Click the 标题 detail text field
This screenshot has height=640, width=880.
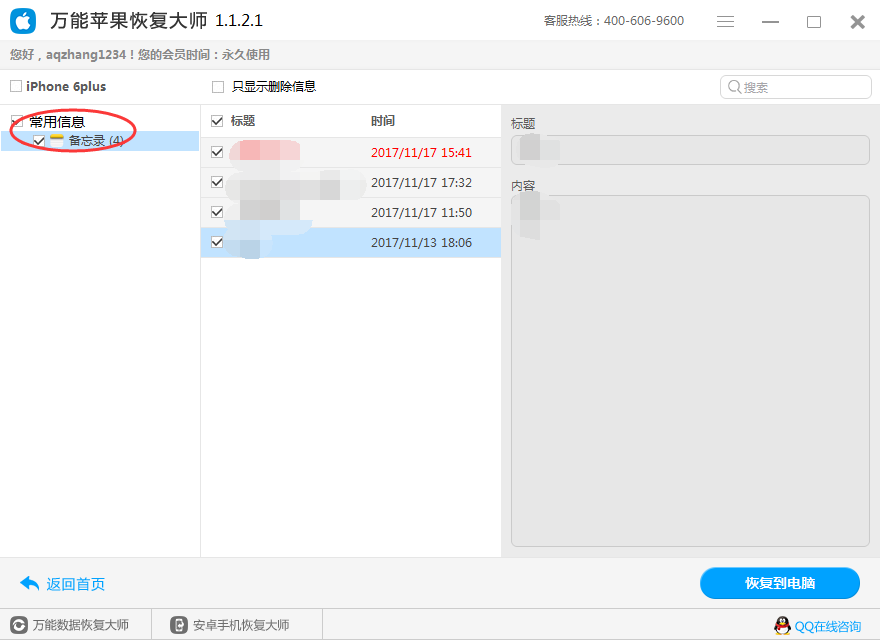690,150
